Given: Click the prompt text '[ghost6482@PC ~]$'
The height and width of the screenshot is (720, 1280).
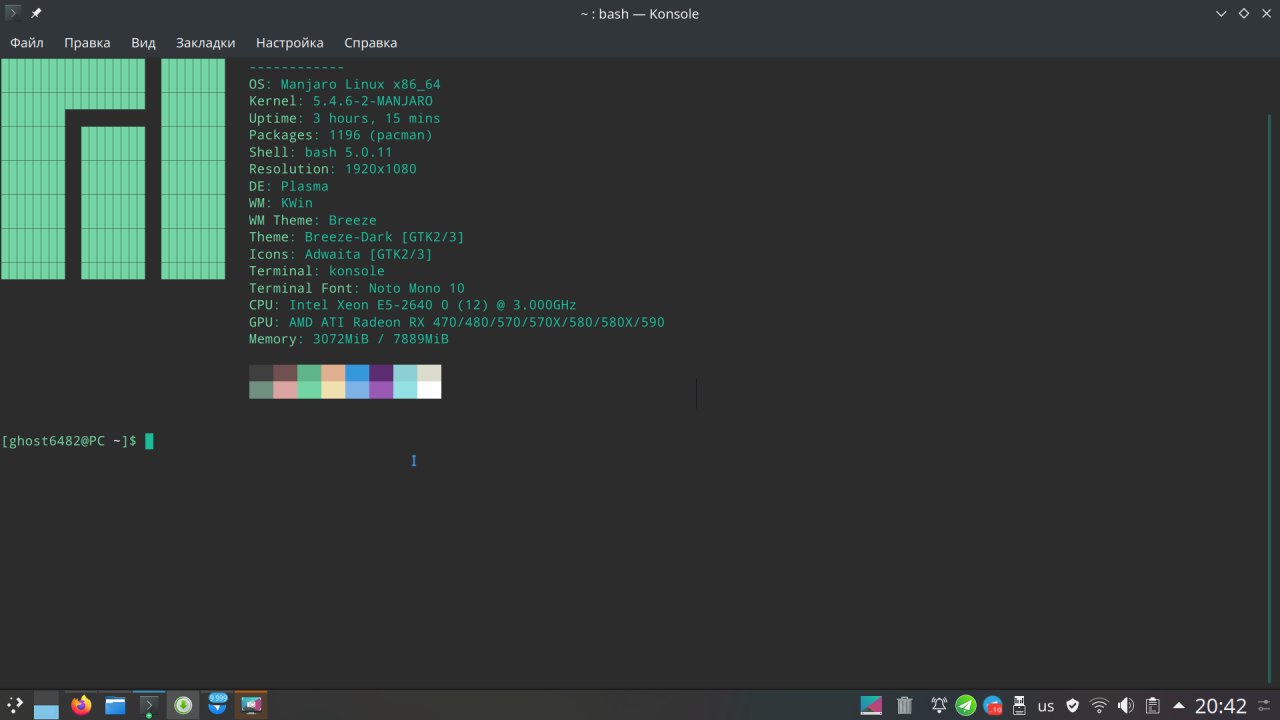Looking at the screenshot, I should 70,441.
